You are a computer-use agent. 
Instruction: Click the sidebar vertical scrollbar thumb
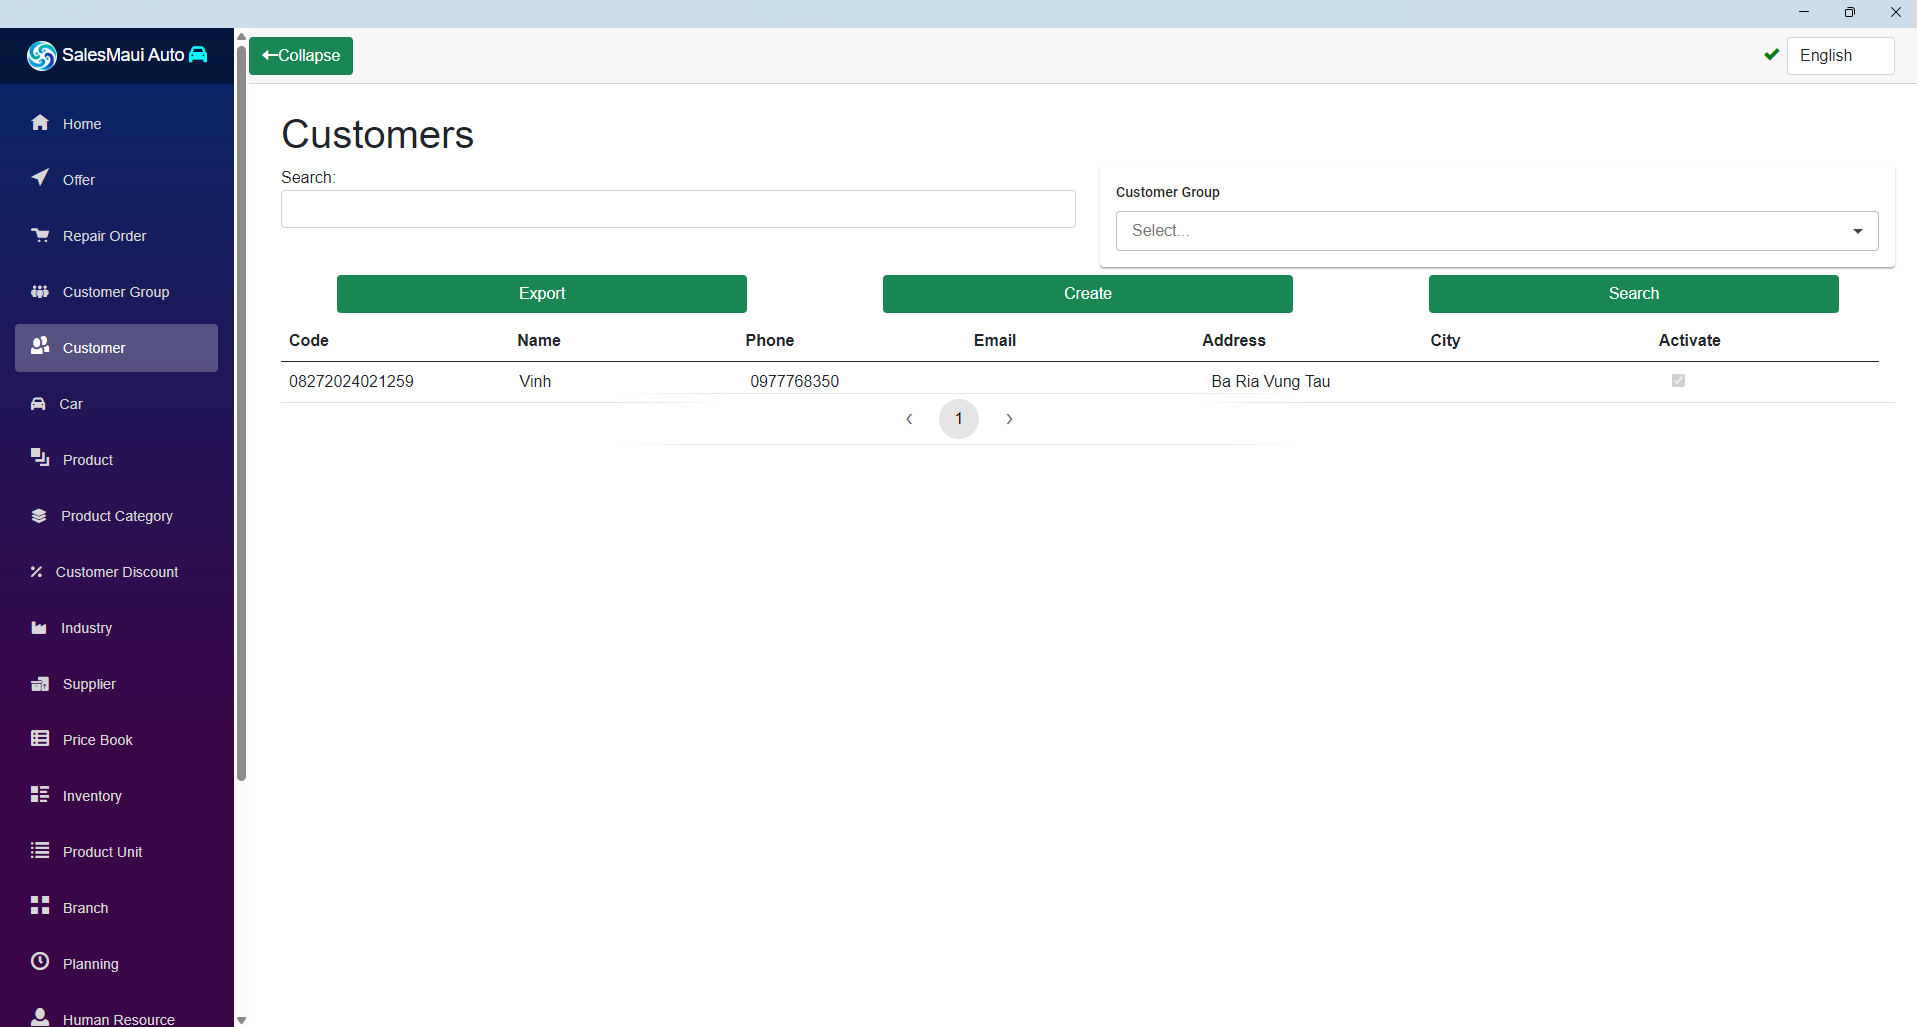click(x=241, y=413)
